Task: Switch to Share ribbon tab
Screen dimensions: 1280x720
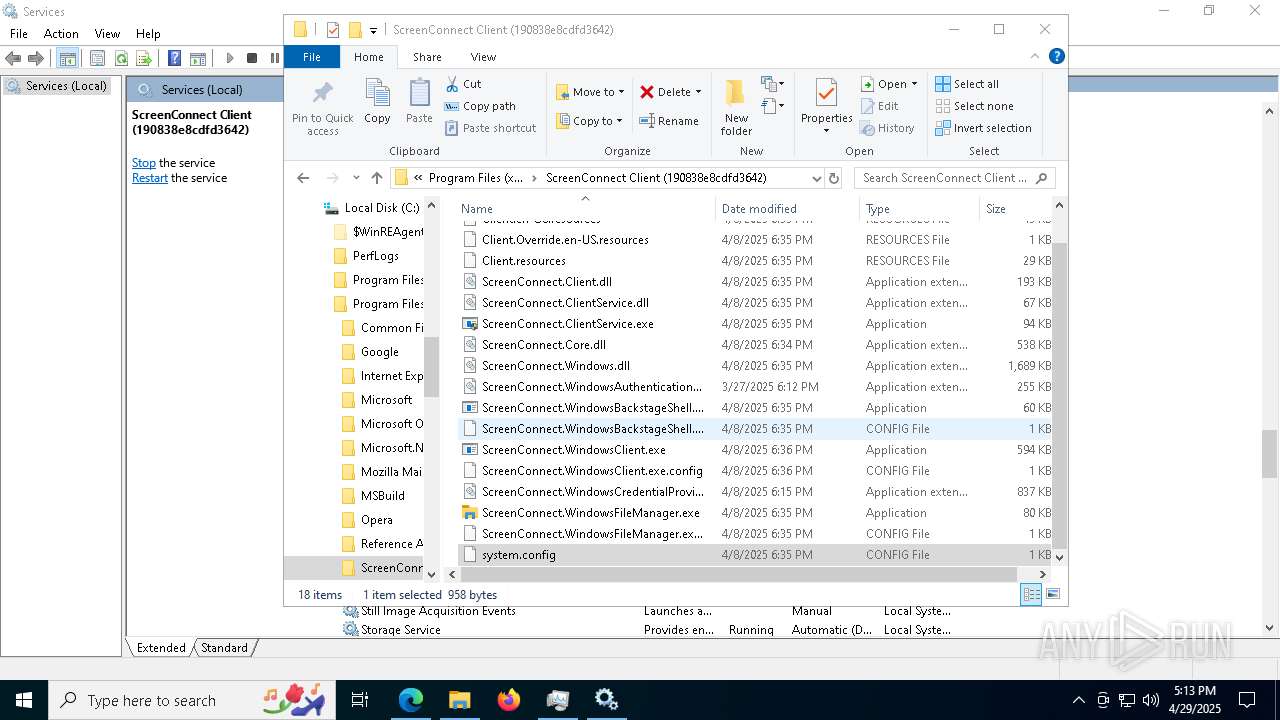Action: point(427,57)
